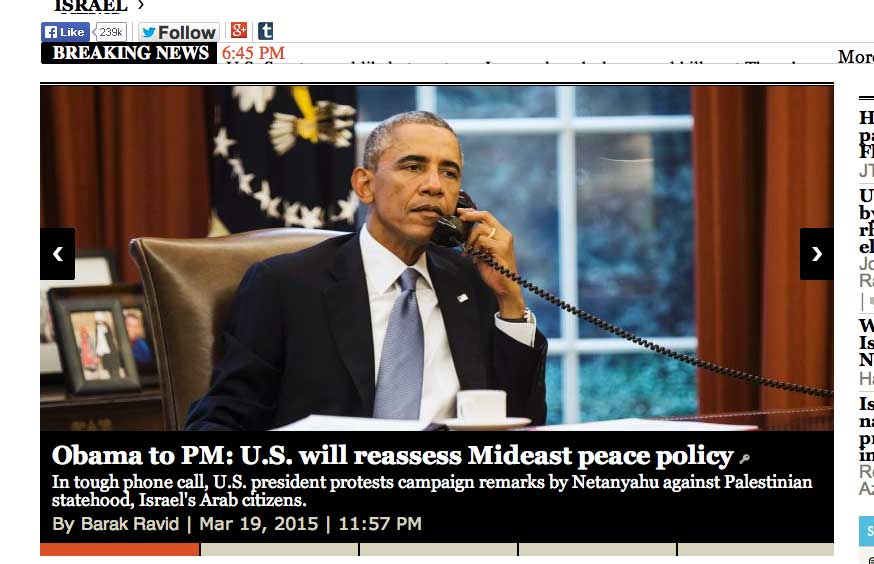Click the Obama phone call photo
Screen dimensions: 874x564
point(437,258)
